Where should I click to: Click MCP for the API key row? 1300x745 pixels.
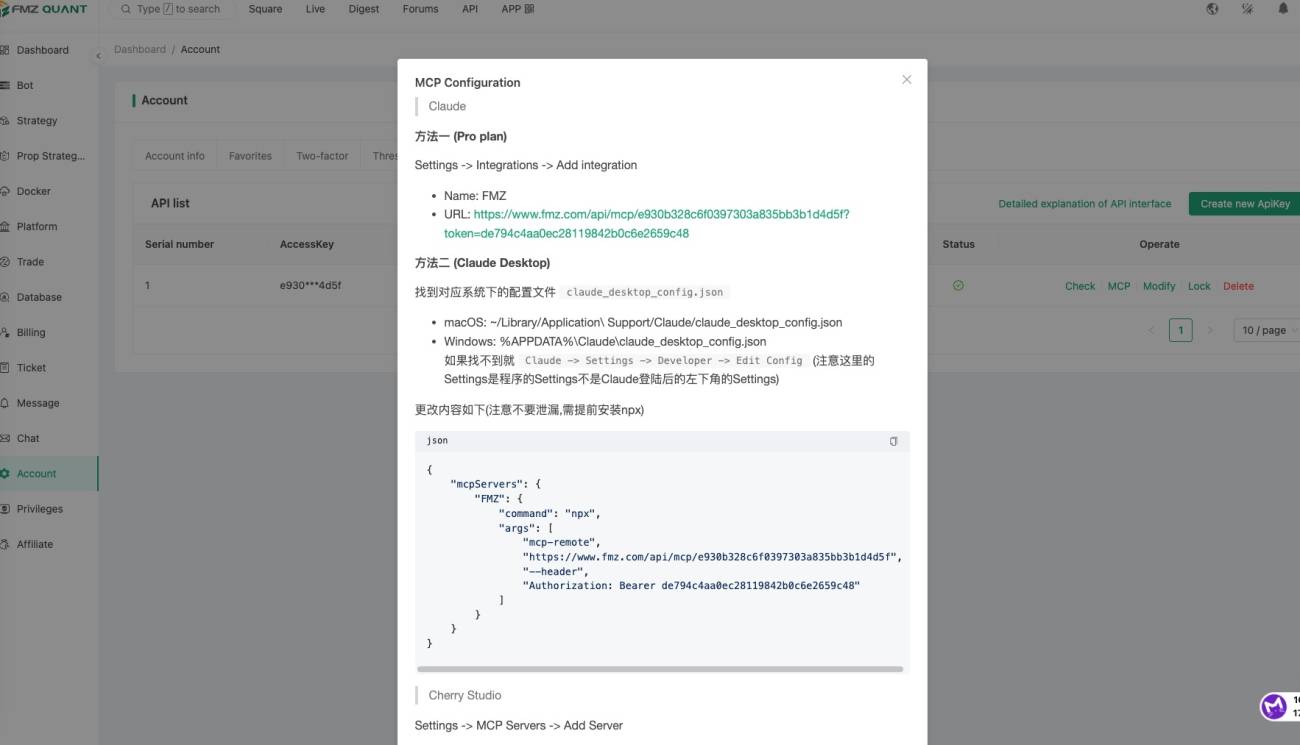coord(1119,286)
